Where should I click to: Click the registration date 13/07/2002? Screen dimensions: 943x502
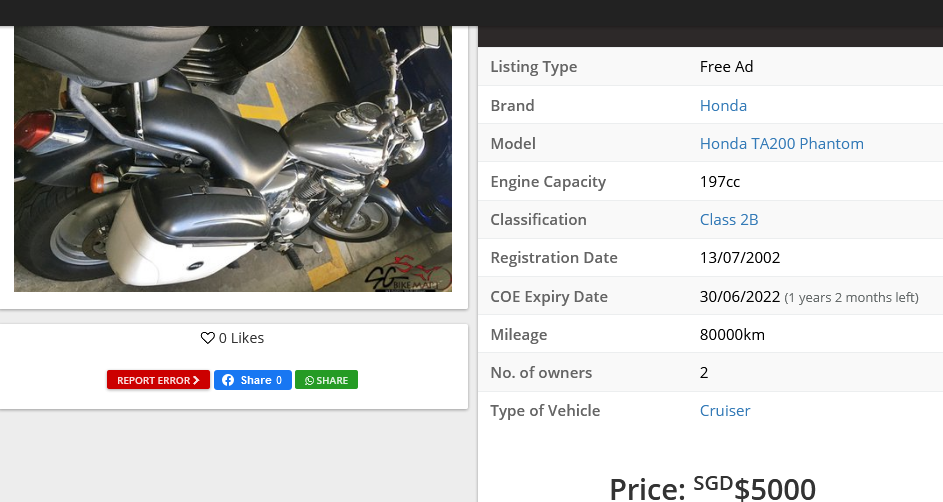pos(739,258)
